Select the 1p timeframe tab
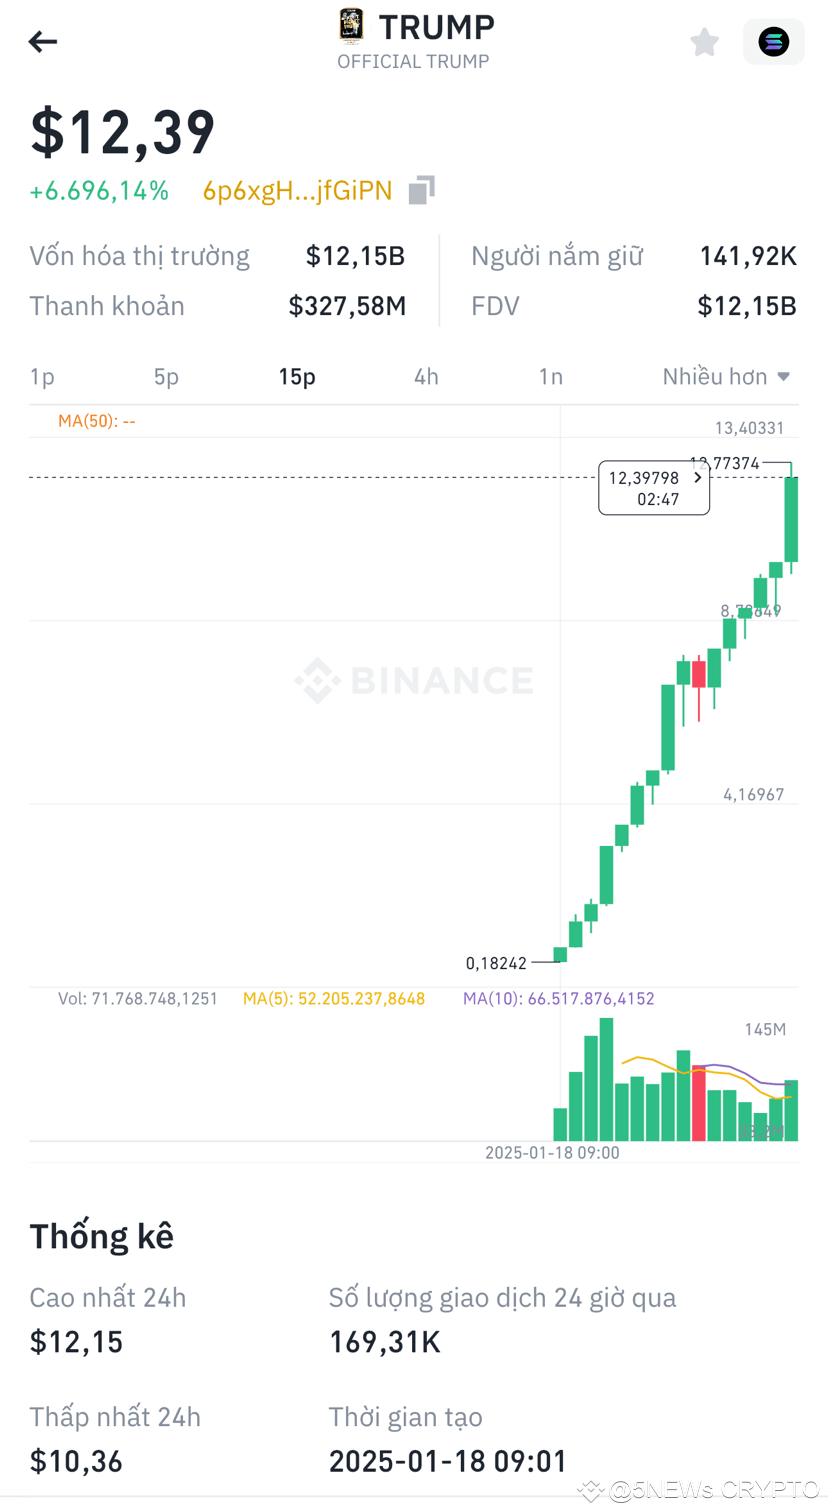828x1512 pixels. pyautogui.click(x=42, y=376)
